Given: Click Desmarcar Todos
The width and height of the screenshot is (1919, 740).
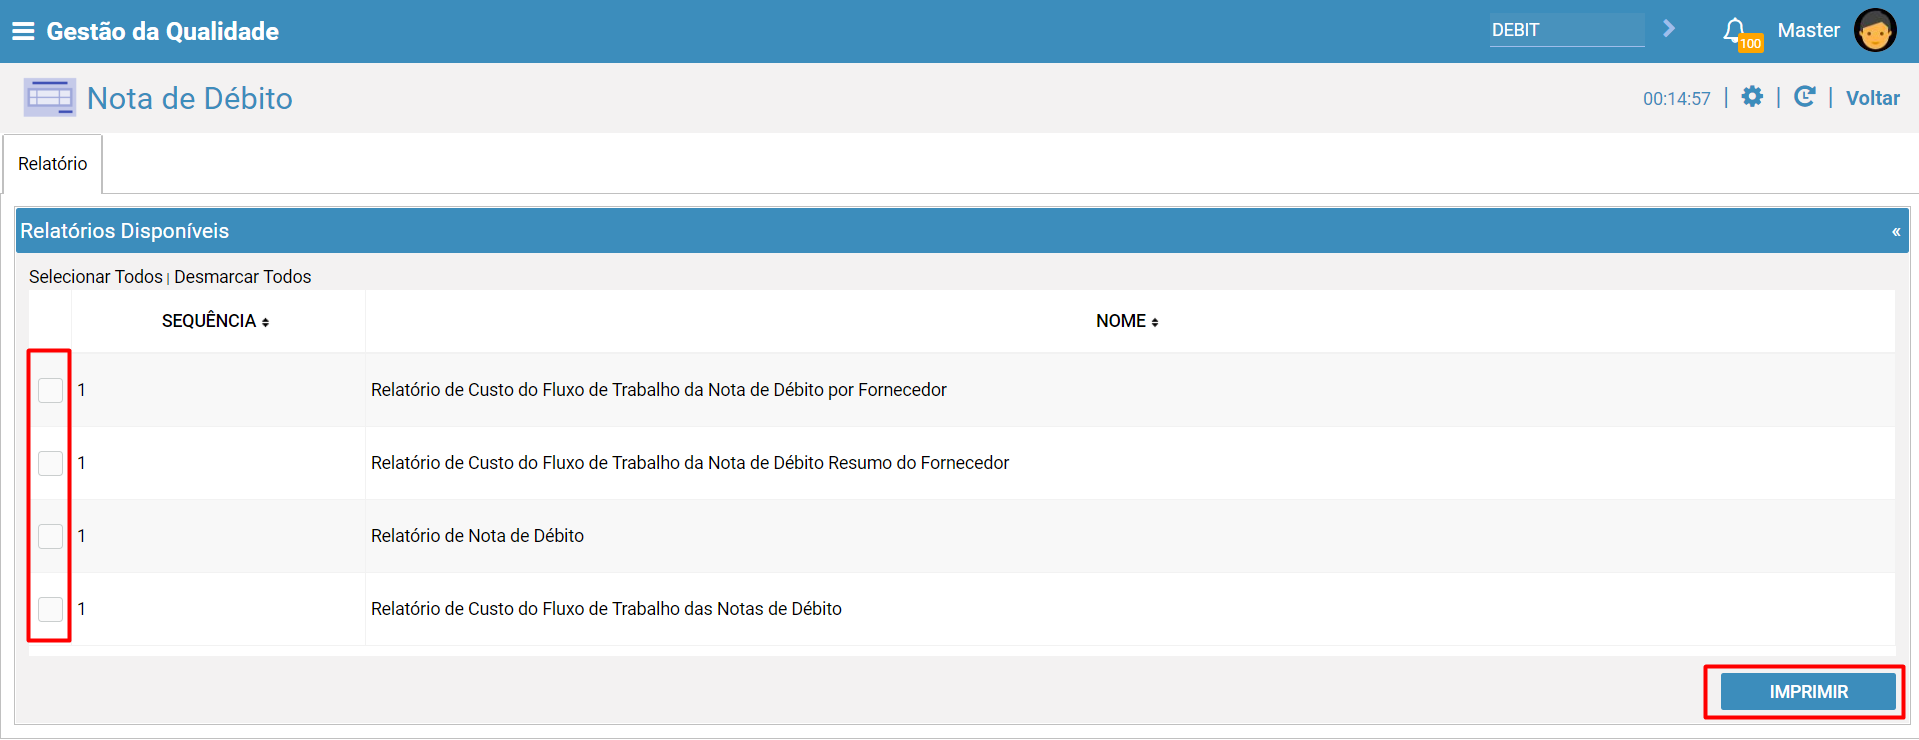Looking at the screenshot, I should tap(243, 277).
